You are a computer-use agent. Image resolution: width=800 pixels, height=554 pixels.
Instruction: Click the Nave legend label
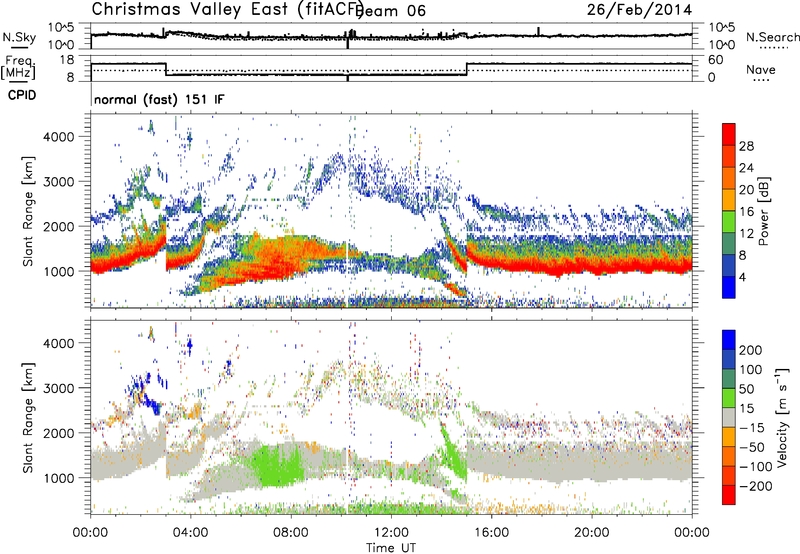[x=761, y=69]
